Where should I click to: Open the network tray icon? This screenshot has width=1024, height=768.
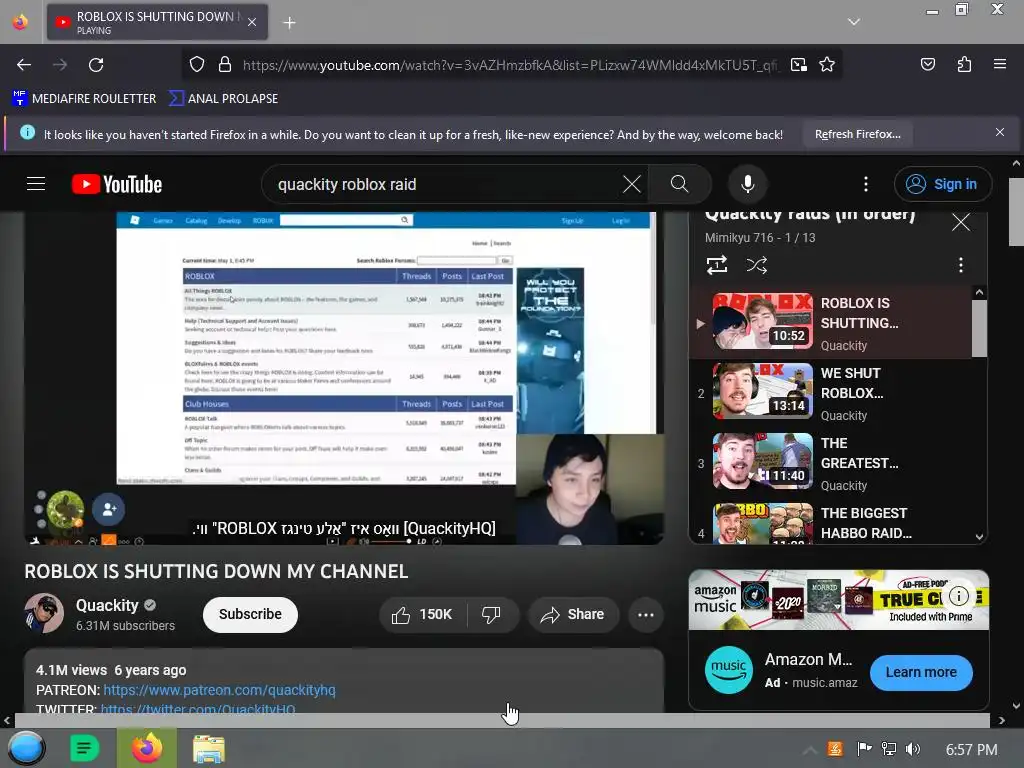(889, 749)
